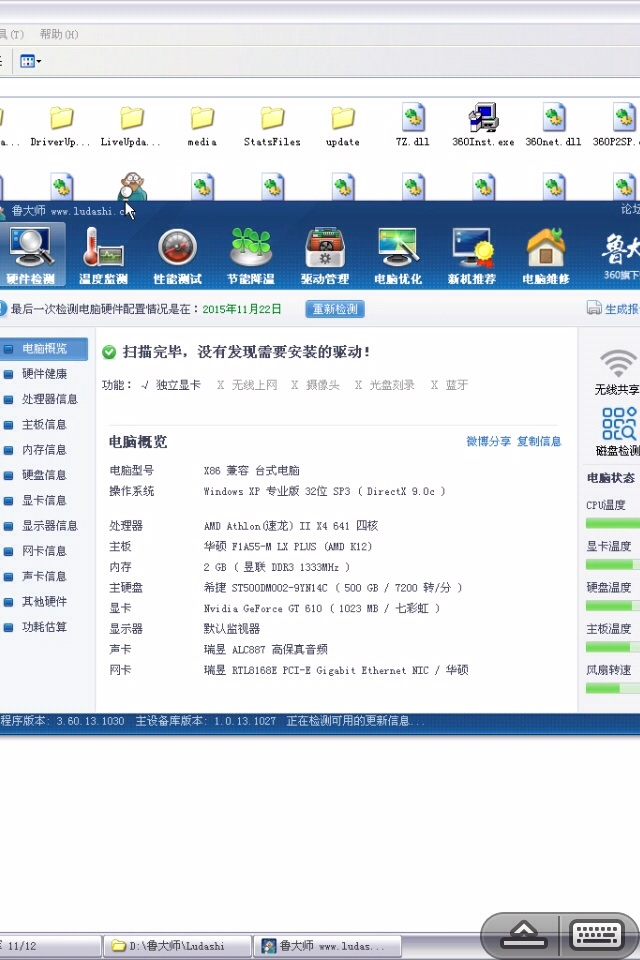This screenshot has height=960, width=640.
Task: Open the 节能降温 energy saving section
Action: (251, 256)
